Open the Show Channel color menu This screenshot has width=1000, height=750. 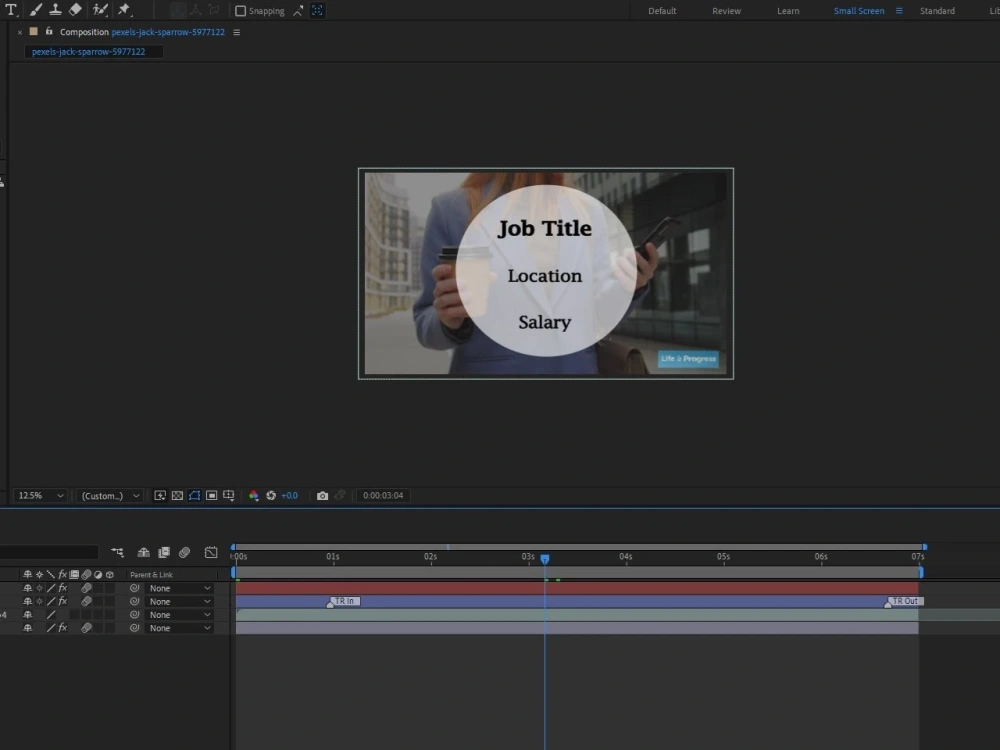254,496
